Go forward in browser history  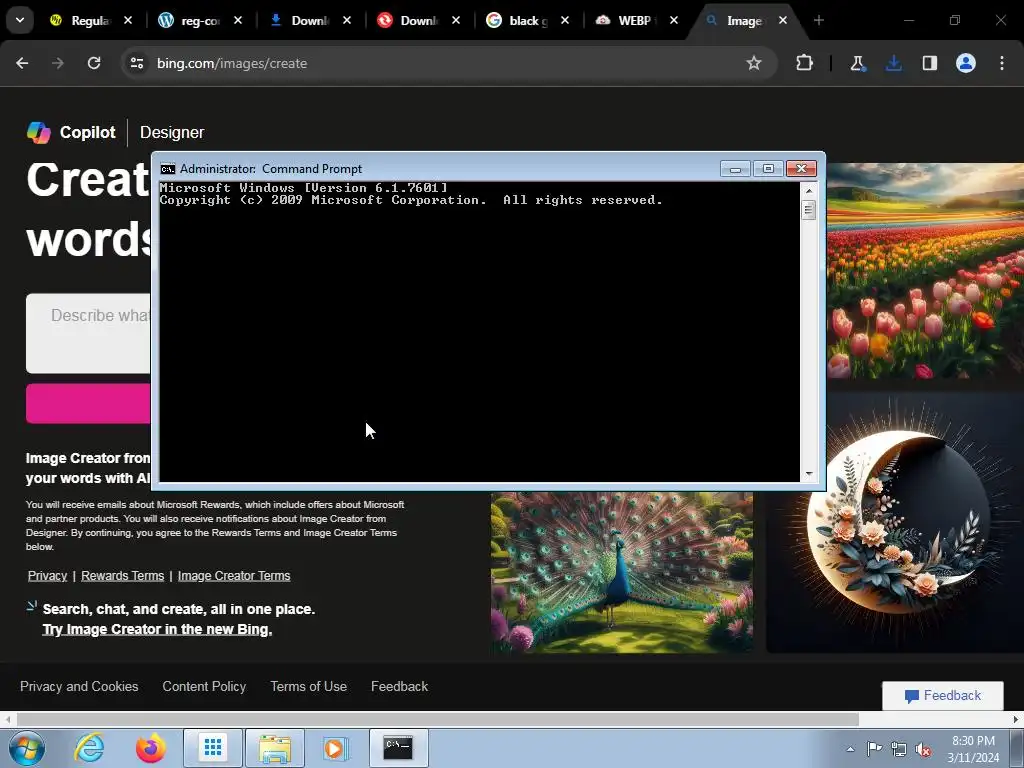58,63
